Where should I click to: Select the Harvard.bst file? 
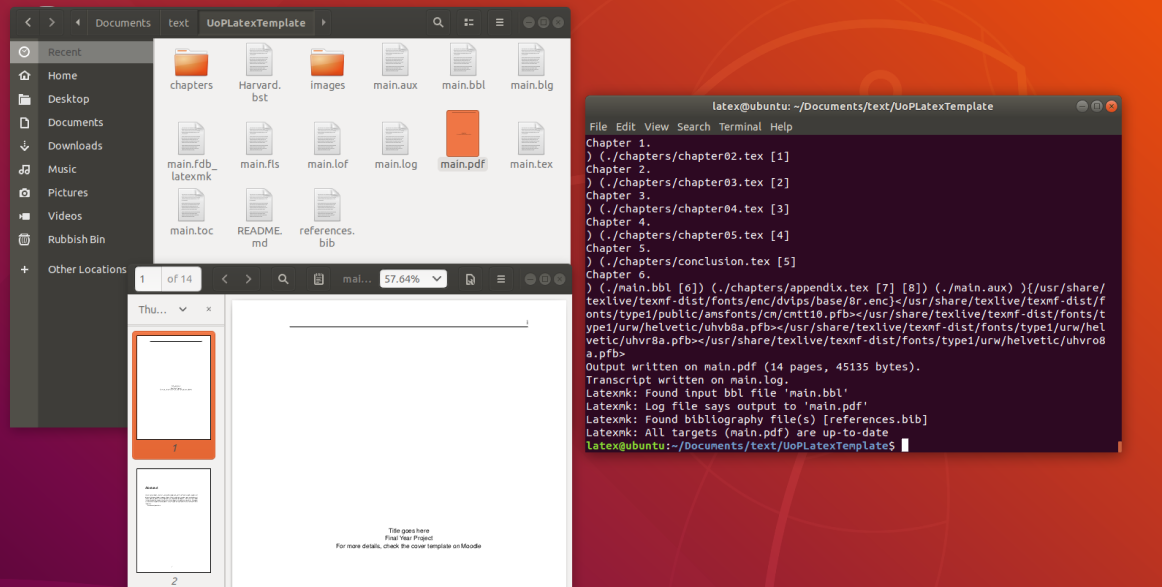click(x=259, y=73)
